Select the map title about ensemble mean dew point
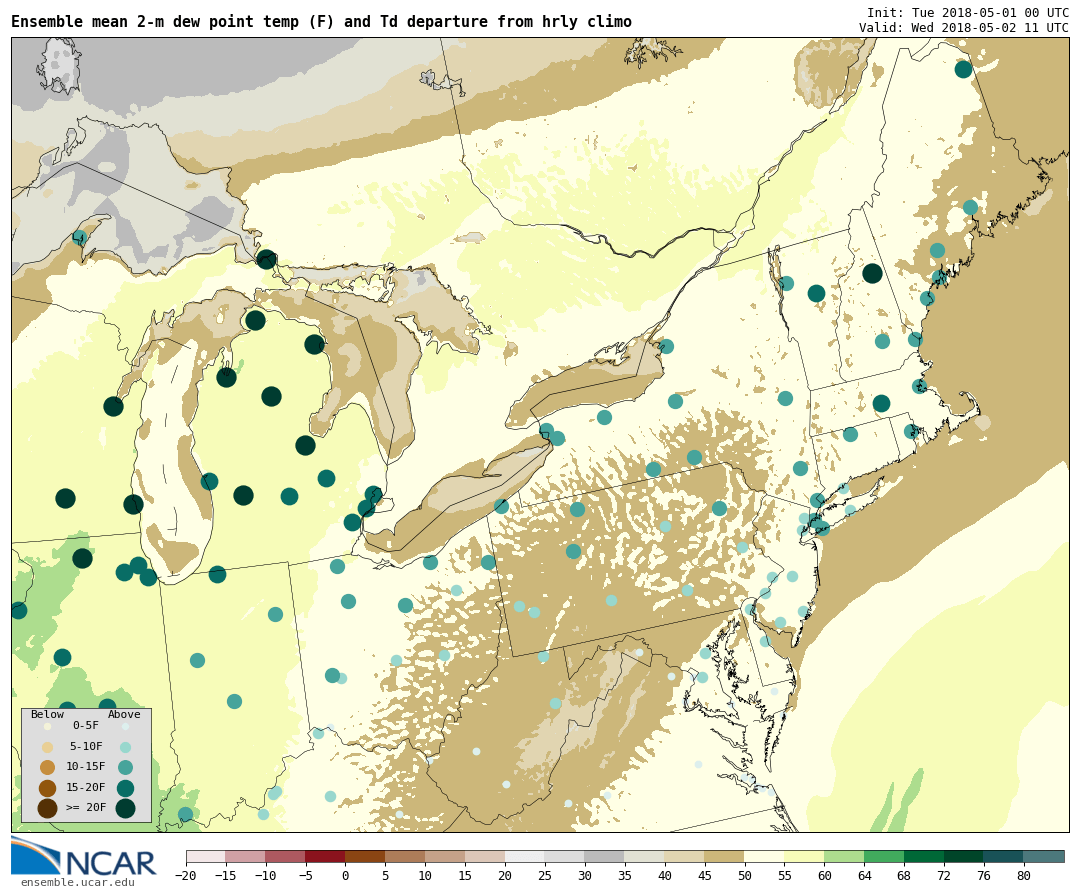This screenshot has height=895, width=1080. [x=321, y=21]
